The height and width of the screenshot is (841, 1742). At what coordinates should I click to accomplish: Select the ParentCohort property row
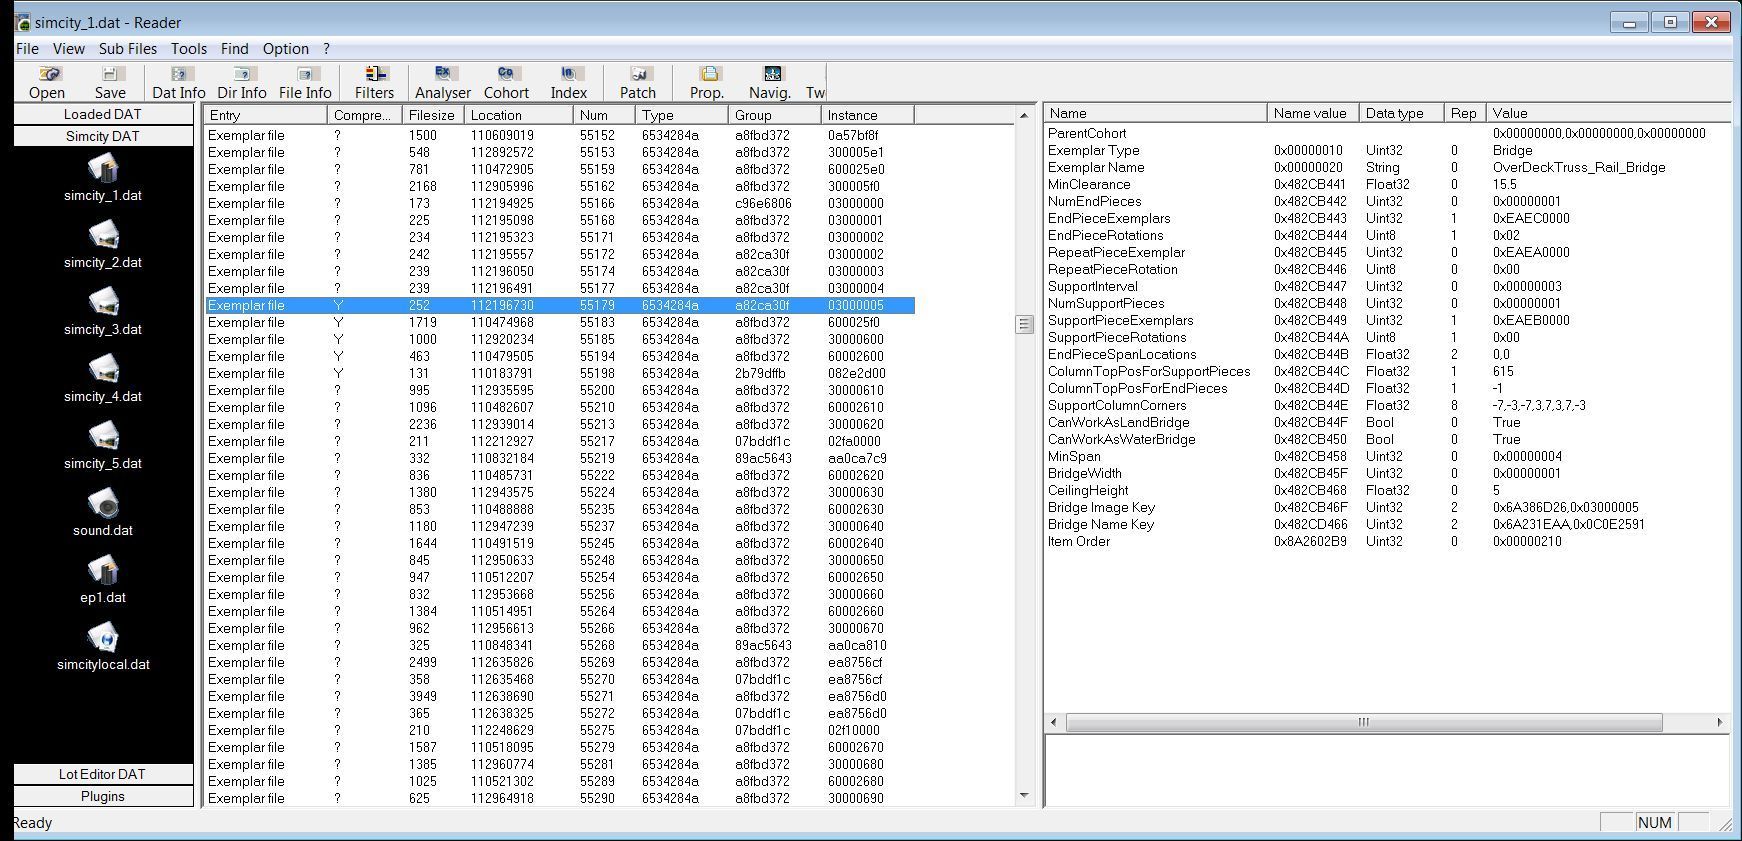pos(1388,133)
